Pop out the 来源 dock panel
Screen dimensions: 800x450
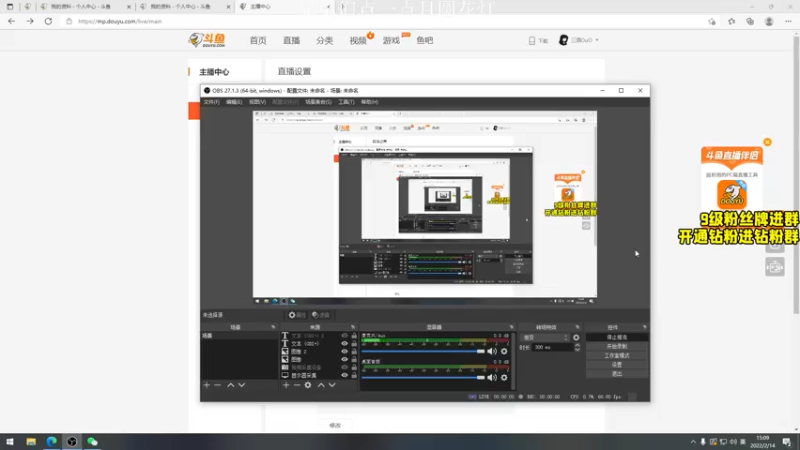click(353, 327)
